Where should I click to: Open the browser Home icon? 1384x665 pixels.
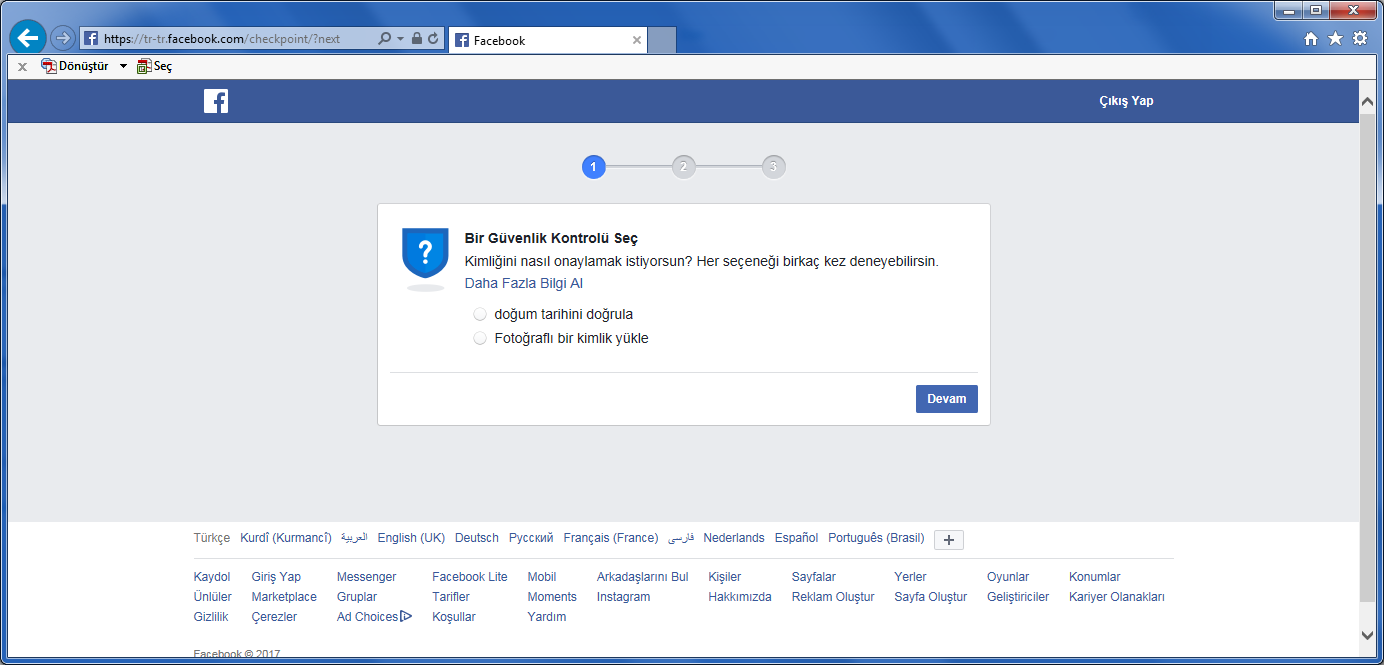pyautogui.click(x=1311, y=39)
